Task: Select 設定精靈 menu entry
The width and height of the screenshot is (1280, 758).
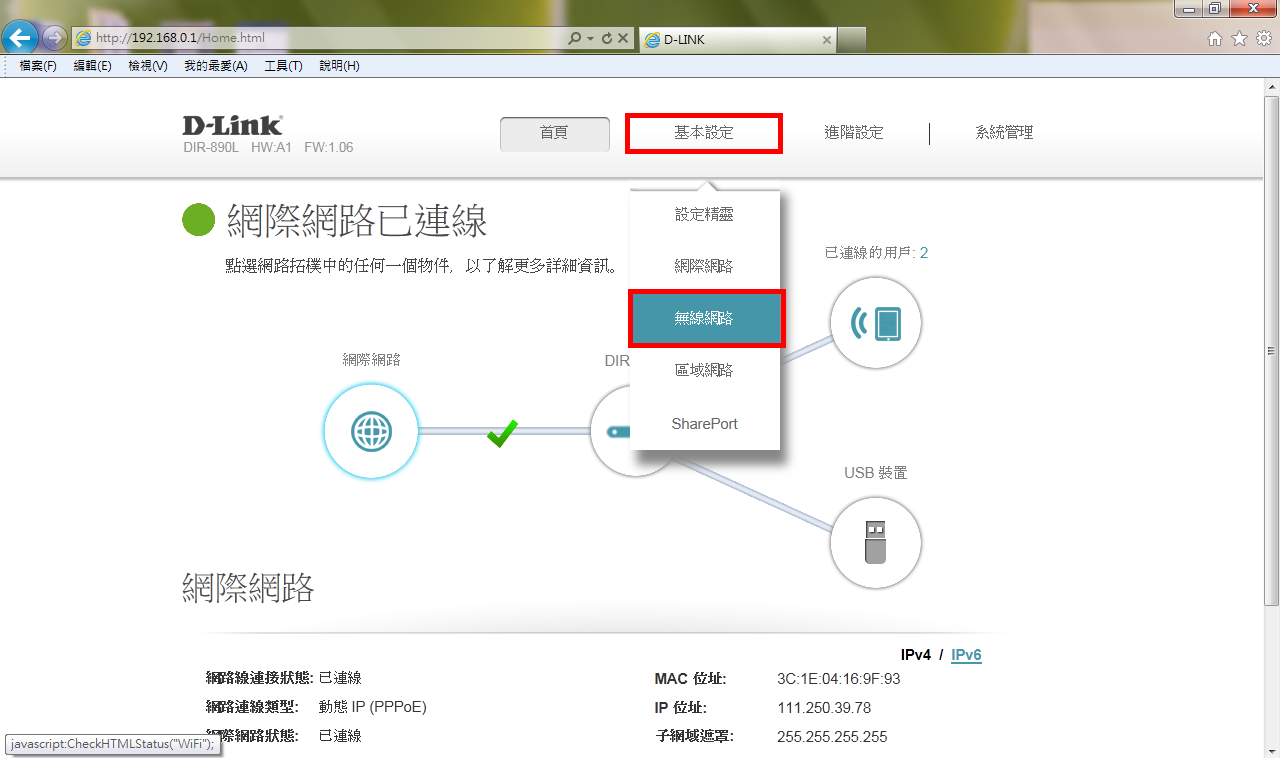Action: click(x=704, y=214)
